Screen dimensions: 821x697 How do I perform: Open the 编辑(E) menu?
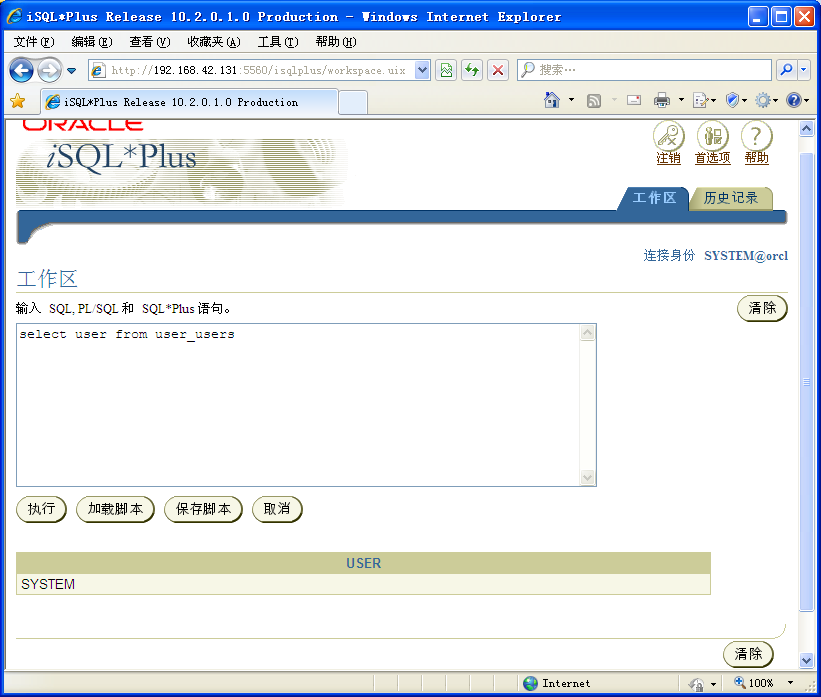(92, 42)
